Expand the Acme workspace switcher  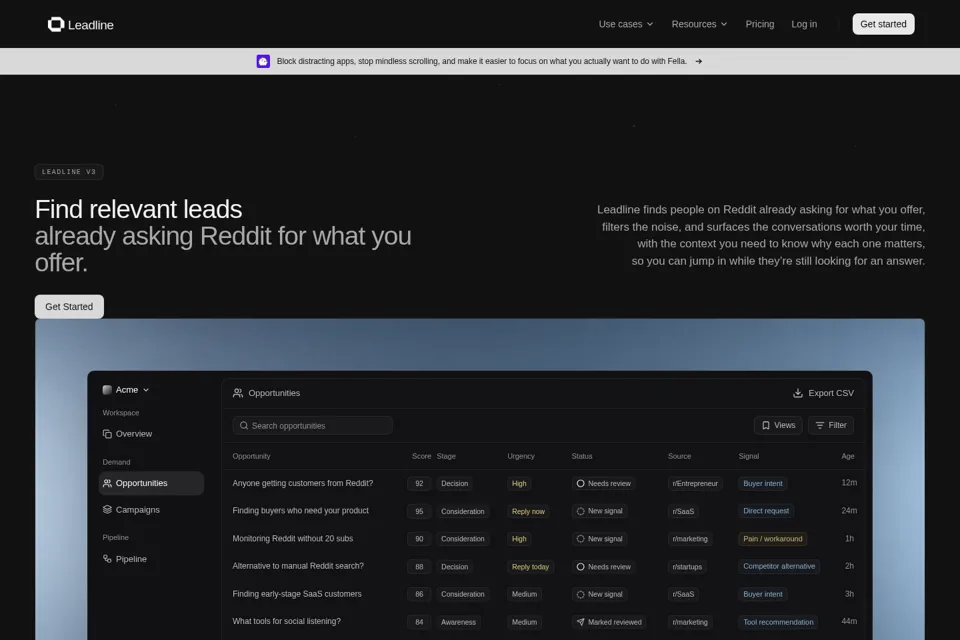pyautogui.click(x=126, y=390)
